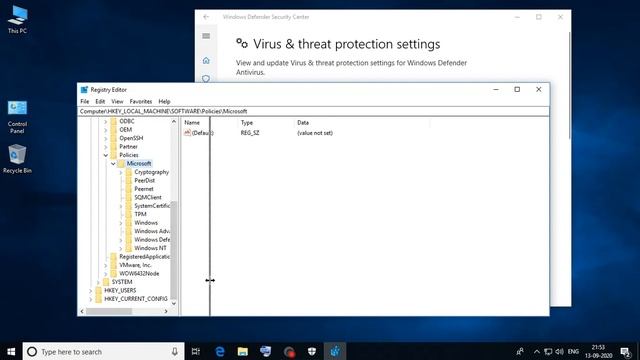Select Partner key in tree
The height and width of the screenshot is (360, 640).
128,147
